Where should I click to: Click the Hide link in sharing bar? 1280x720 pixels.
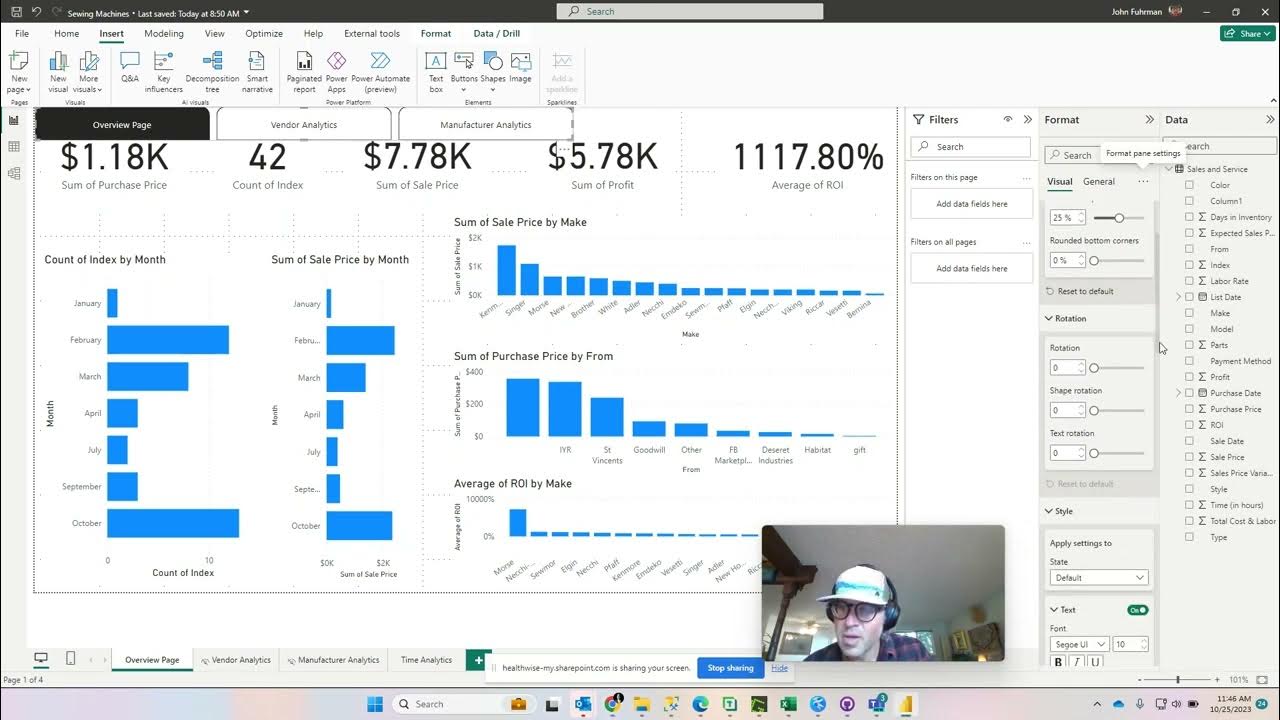[779, 668]
